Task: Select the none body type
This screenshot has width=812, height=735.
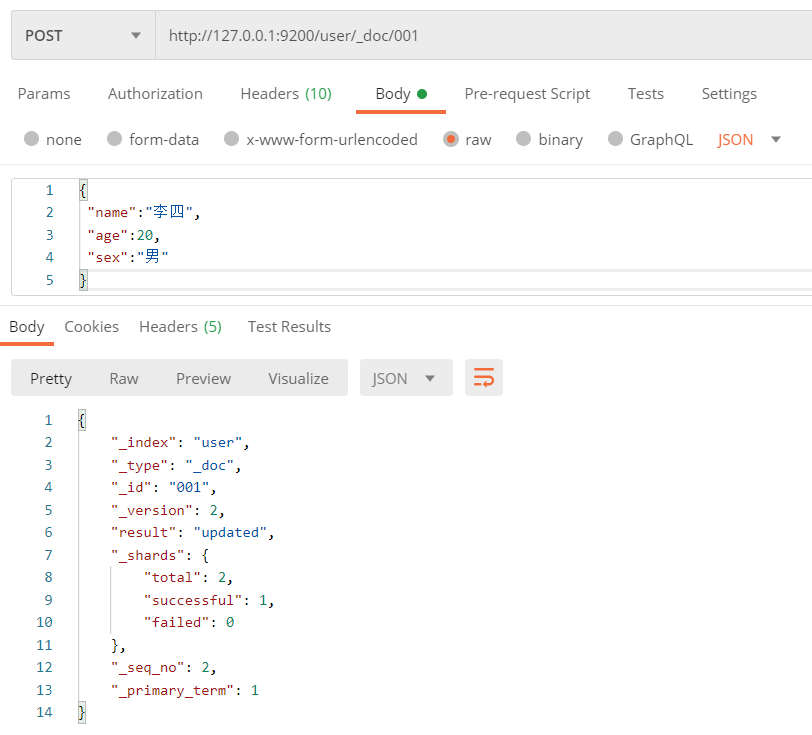Action: point(53,139)
